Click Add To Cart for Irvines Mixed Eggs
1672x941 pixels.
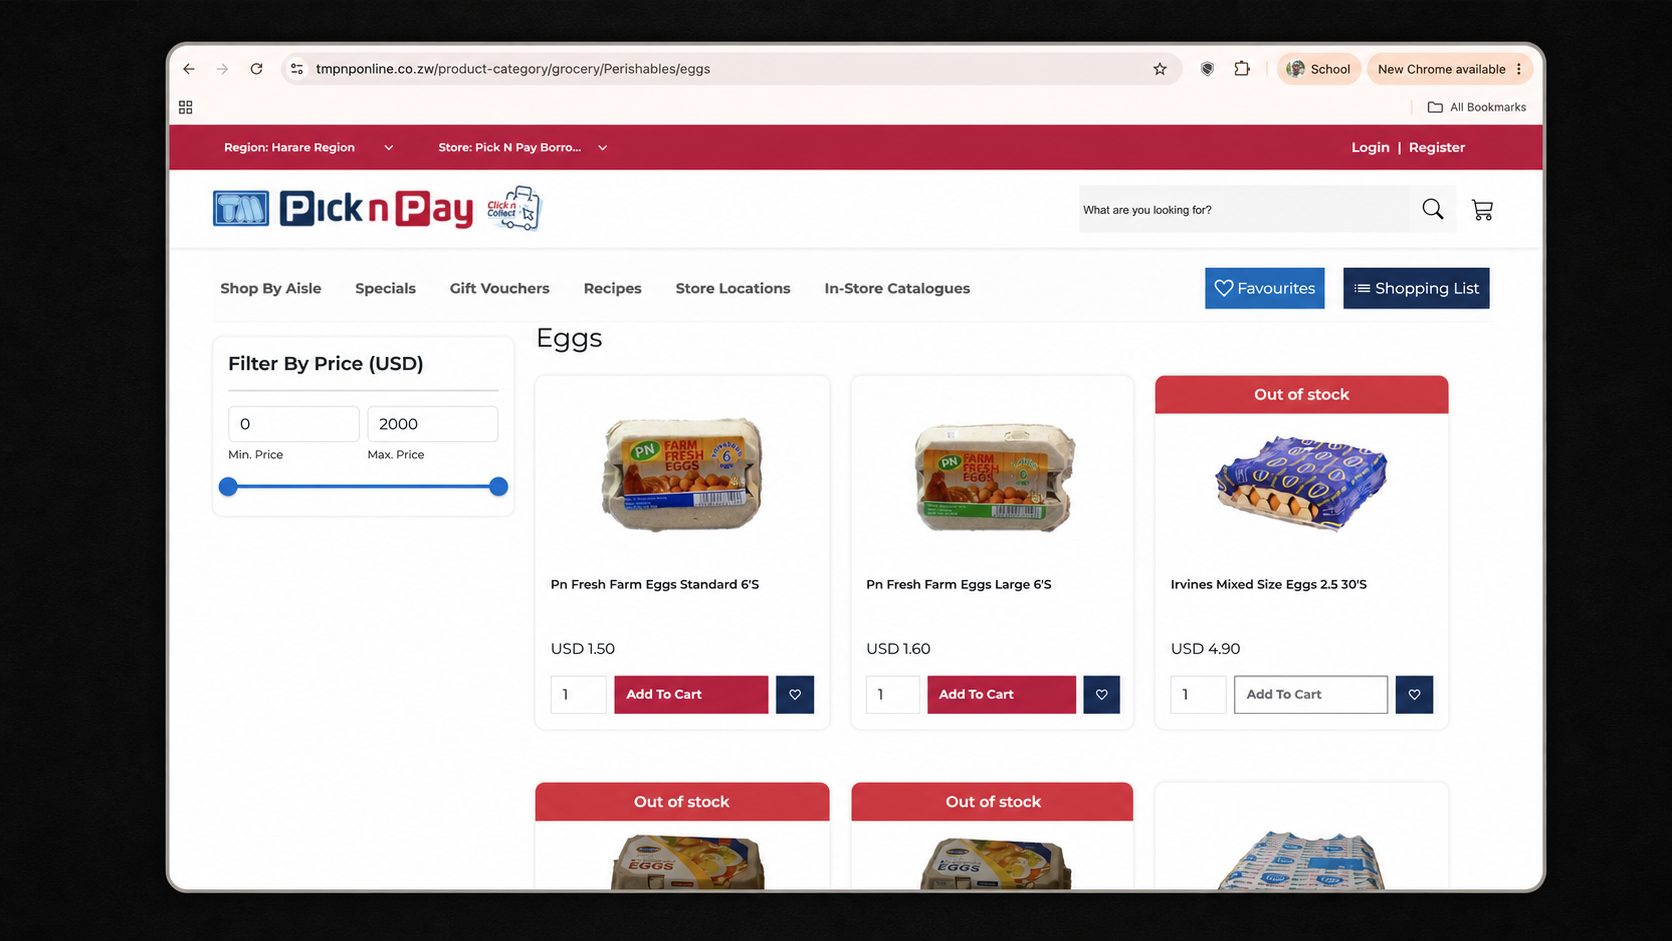click(1311, 694)
